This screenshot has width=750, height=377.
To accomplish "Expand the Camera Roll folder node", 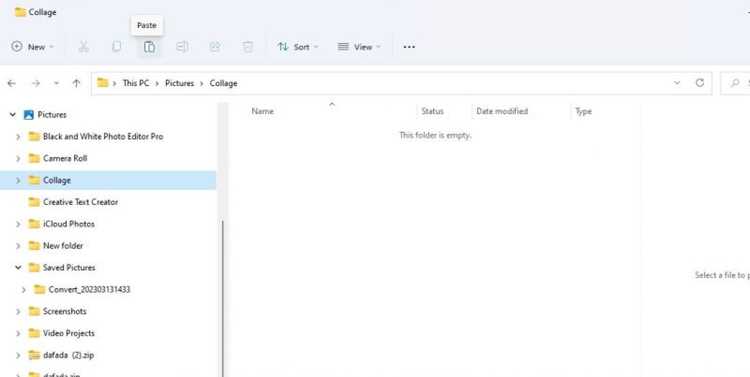I will coord(18,158).
